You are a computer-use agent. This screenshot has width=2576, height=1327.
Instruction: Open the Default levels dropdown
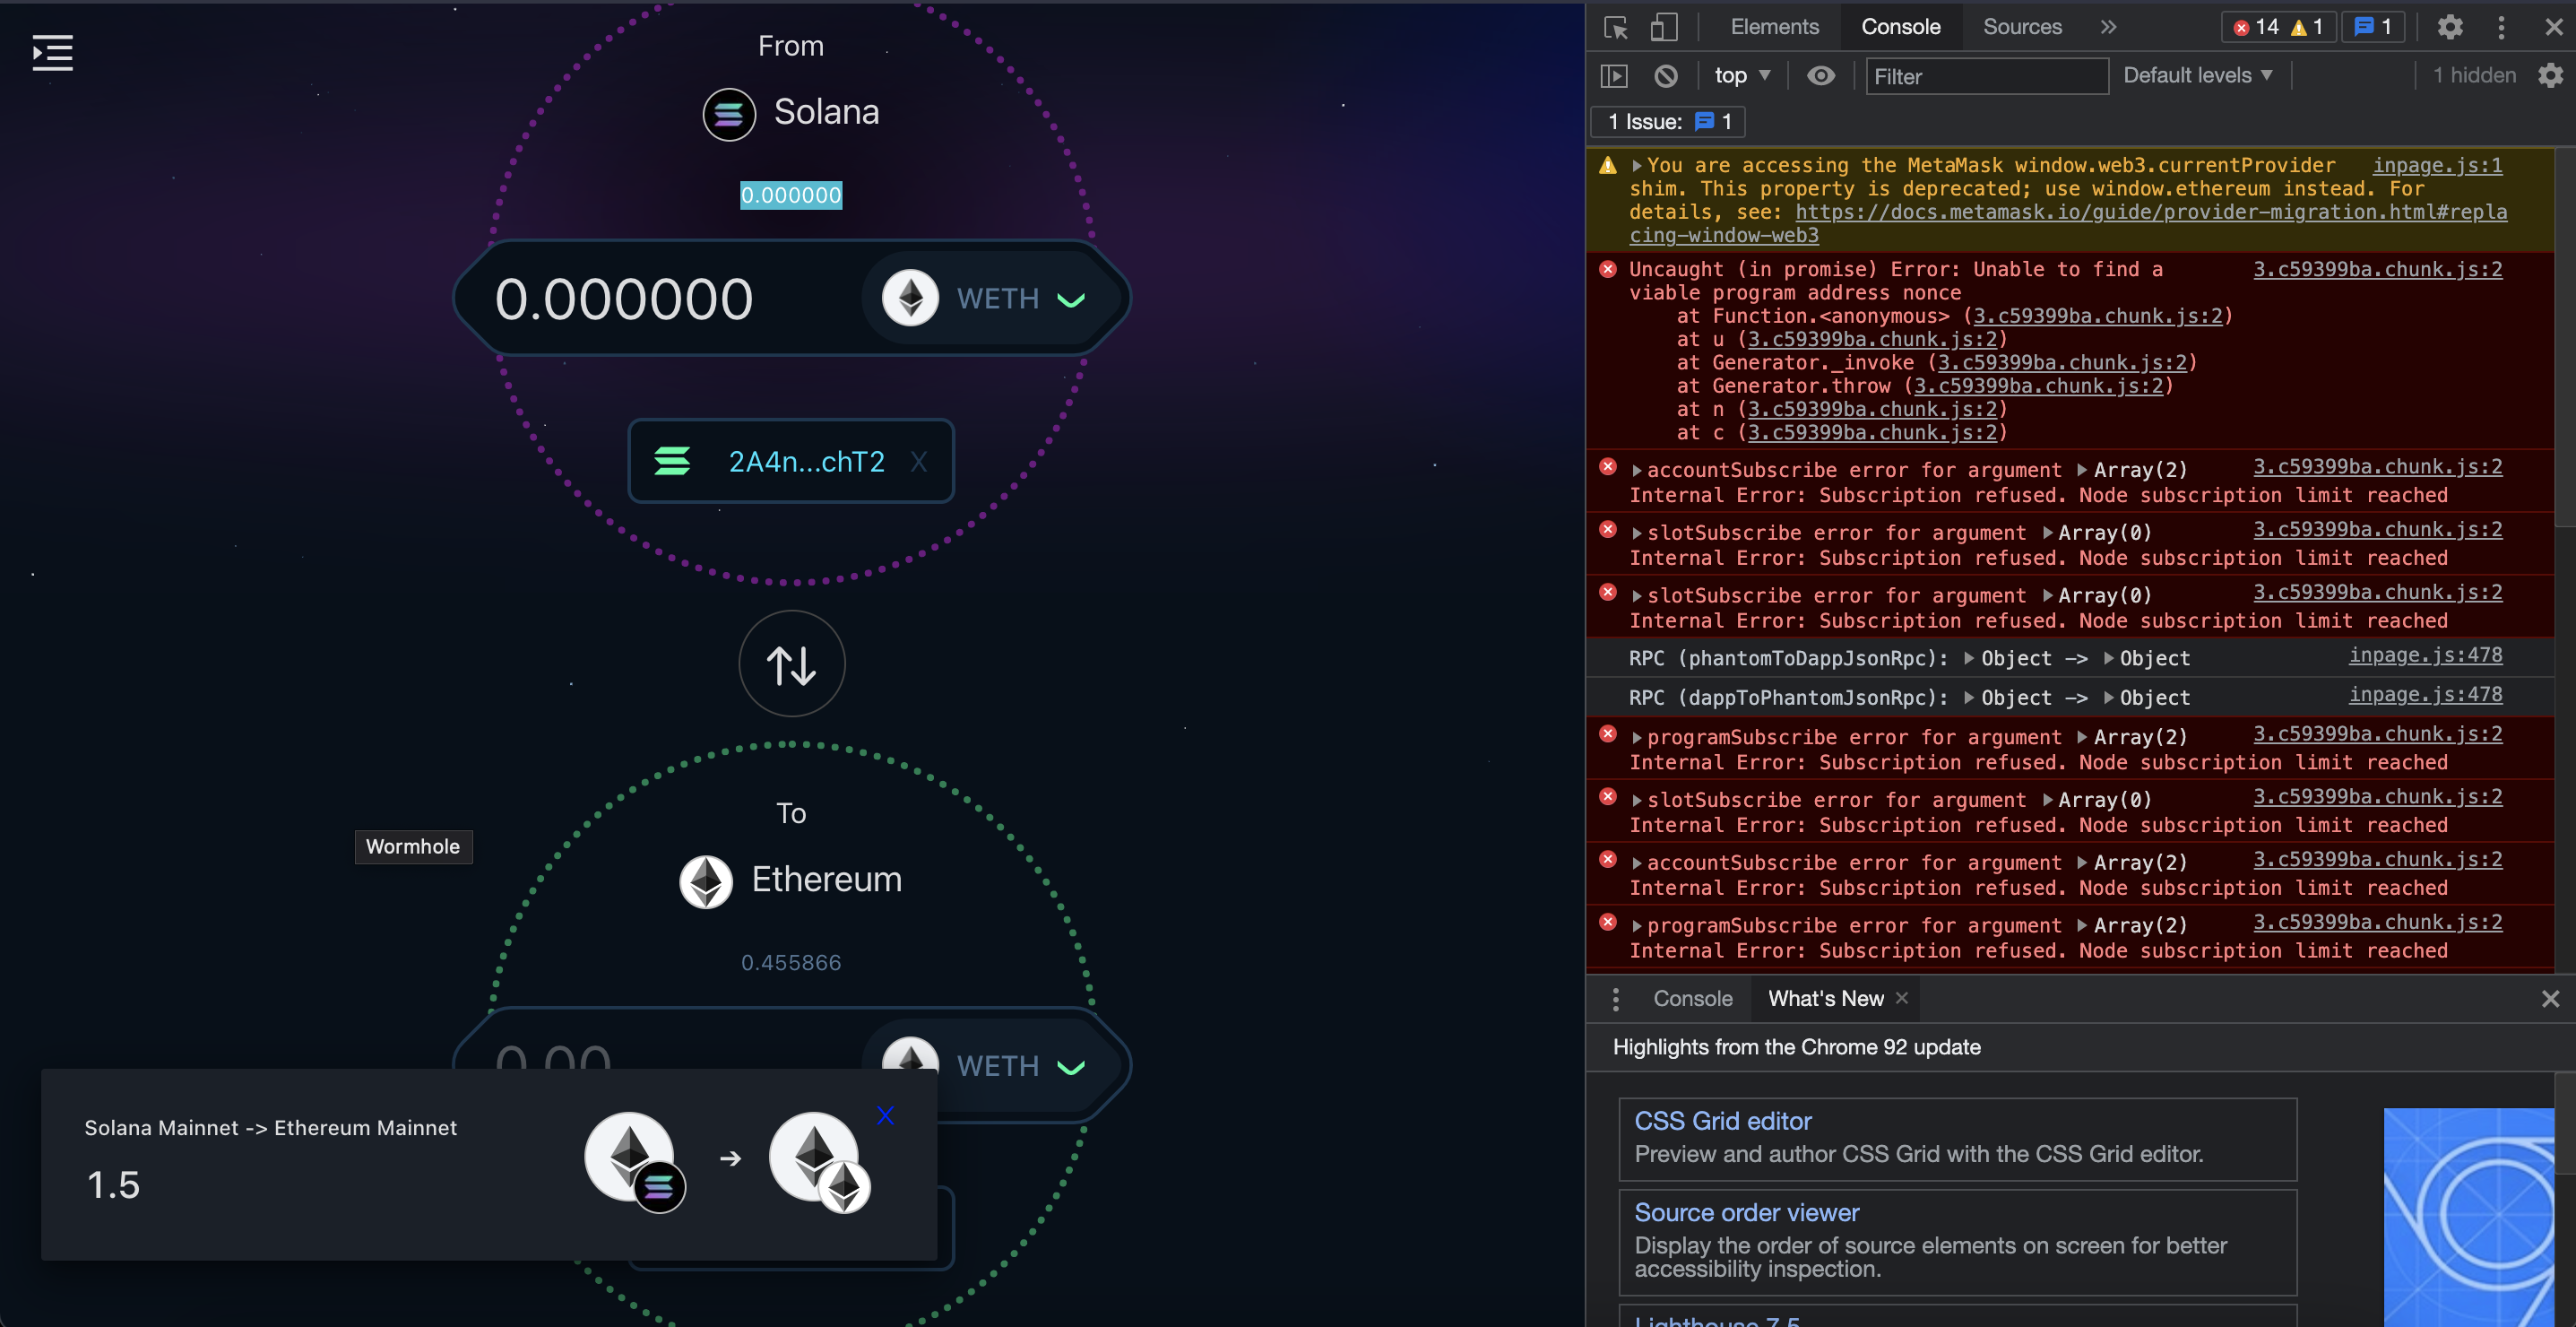2196,75
